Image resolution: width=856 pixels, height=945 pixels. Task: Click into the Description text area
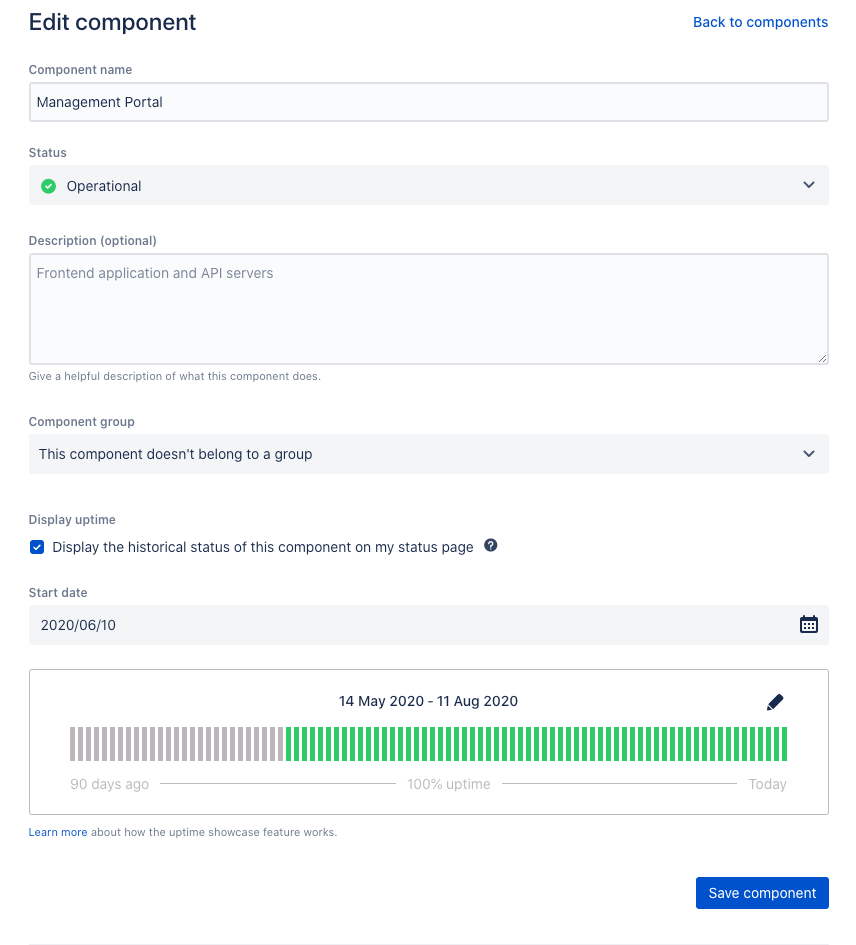point(429,309)
